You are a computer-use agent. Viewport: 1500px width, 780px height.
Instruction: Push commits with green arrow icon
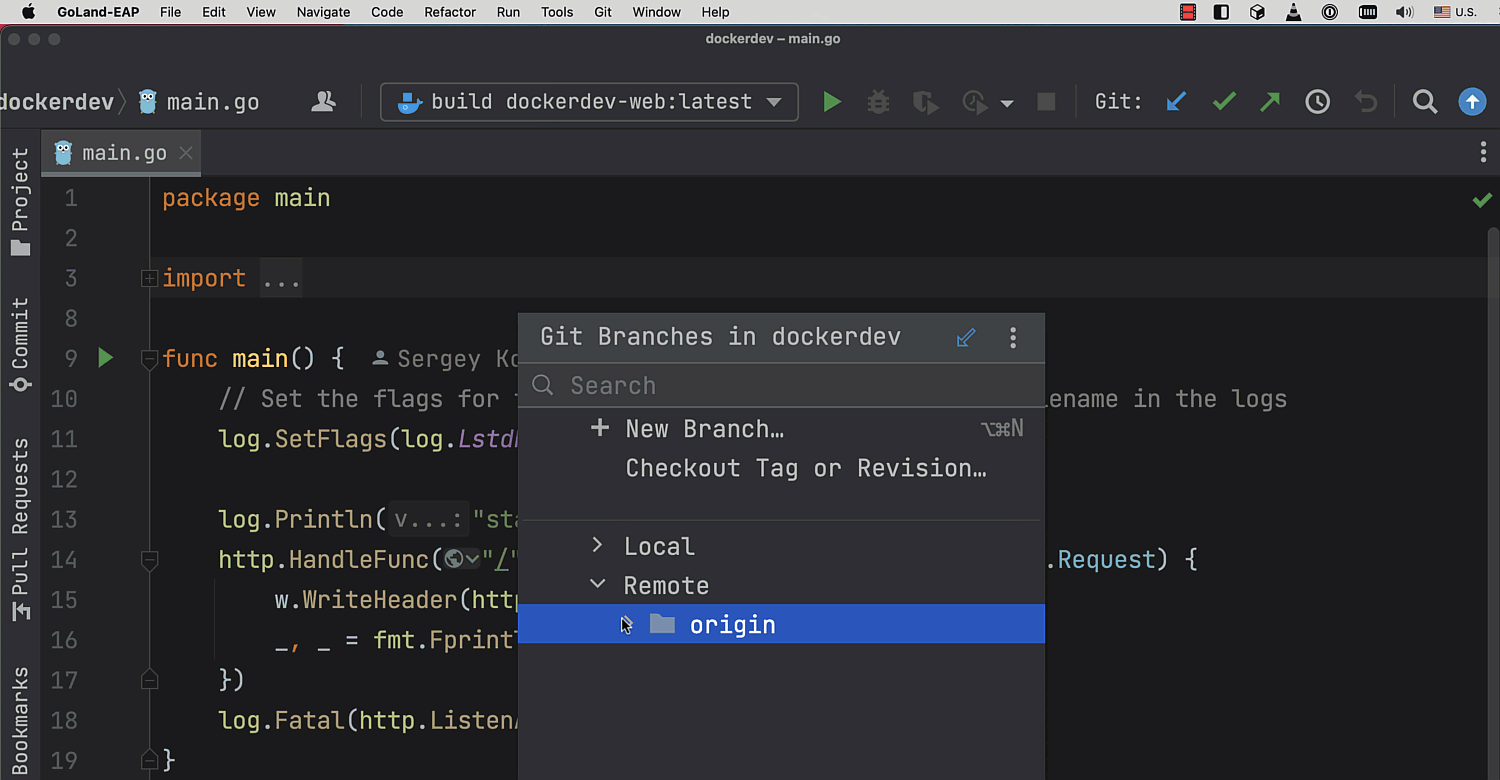pos(1270,102)
